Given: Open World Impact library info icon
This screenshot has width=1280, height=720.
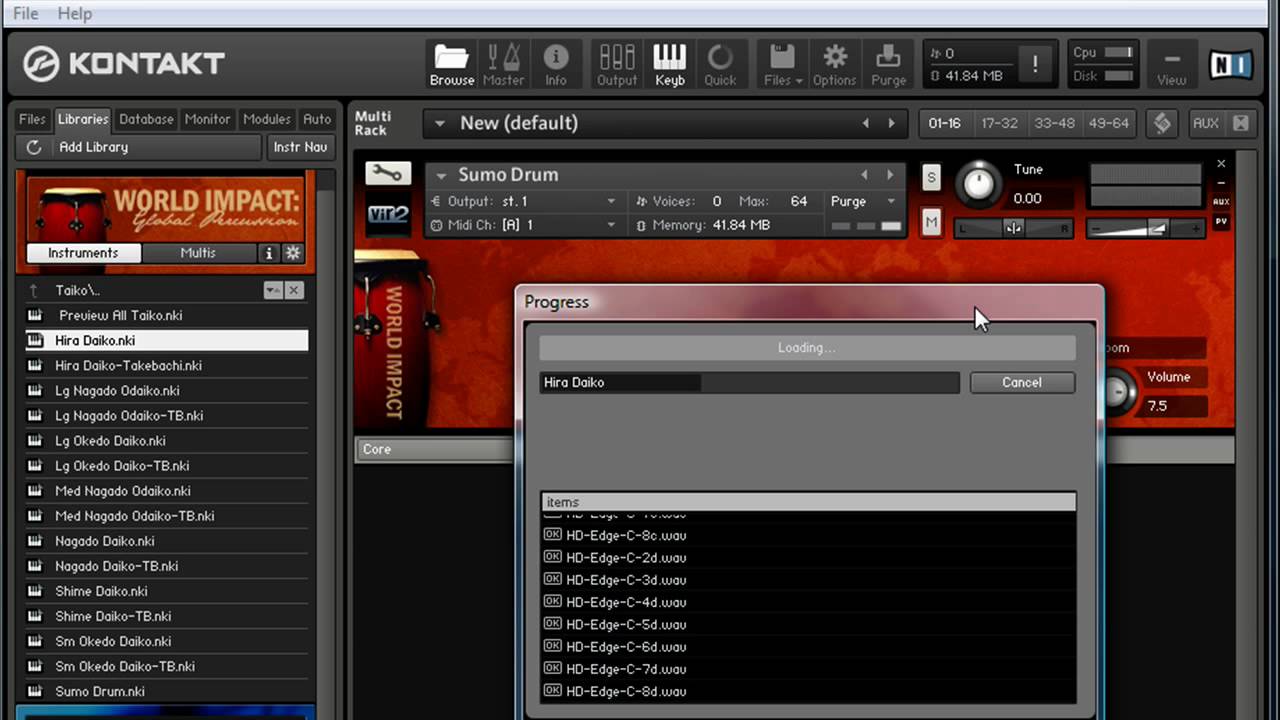Looking at the screenshot, I should [x=268, y=253].
